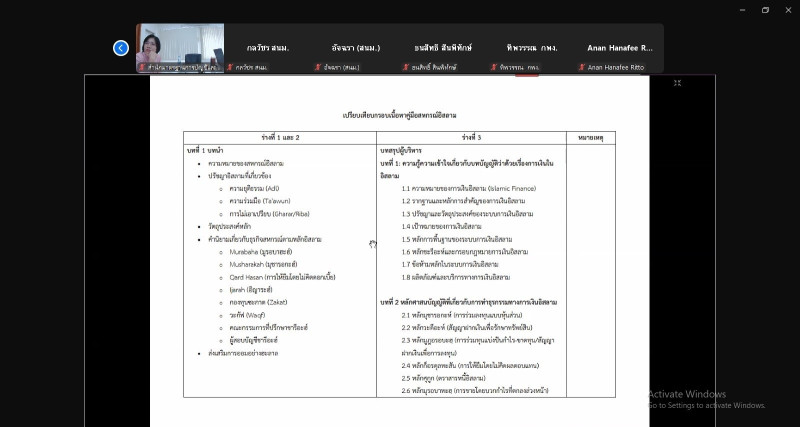Click the line containing '(Ta'awun)'
800x427 pixels.
click(x=260, y=201)
